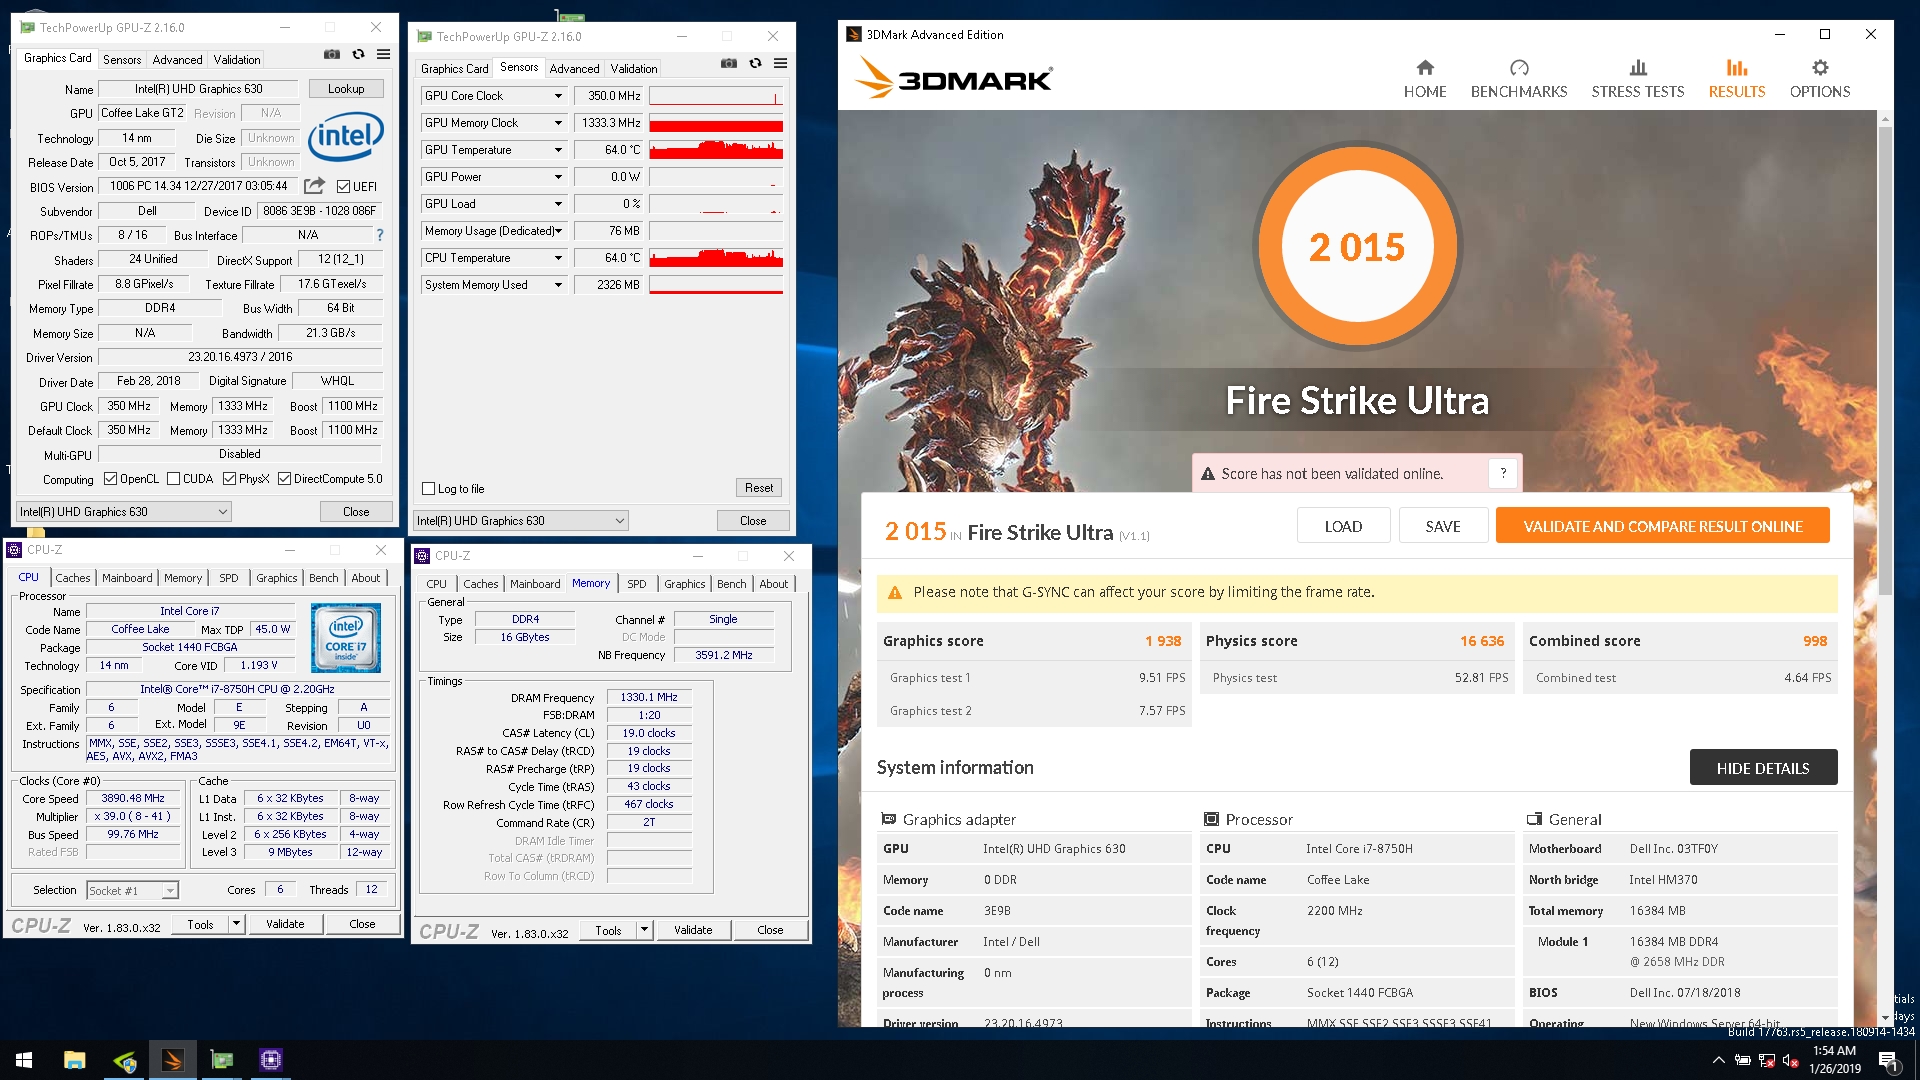Open the Mainboard tab in CPU-Z CPU window

coord(127,578)
